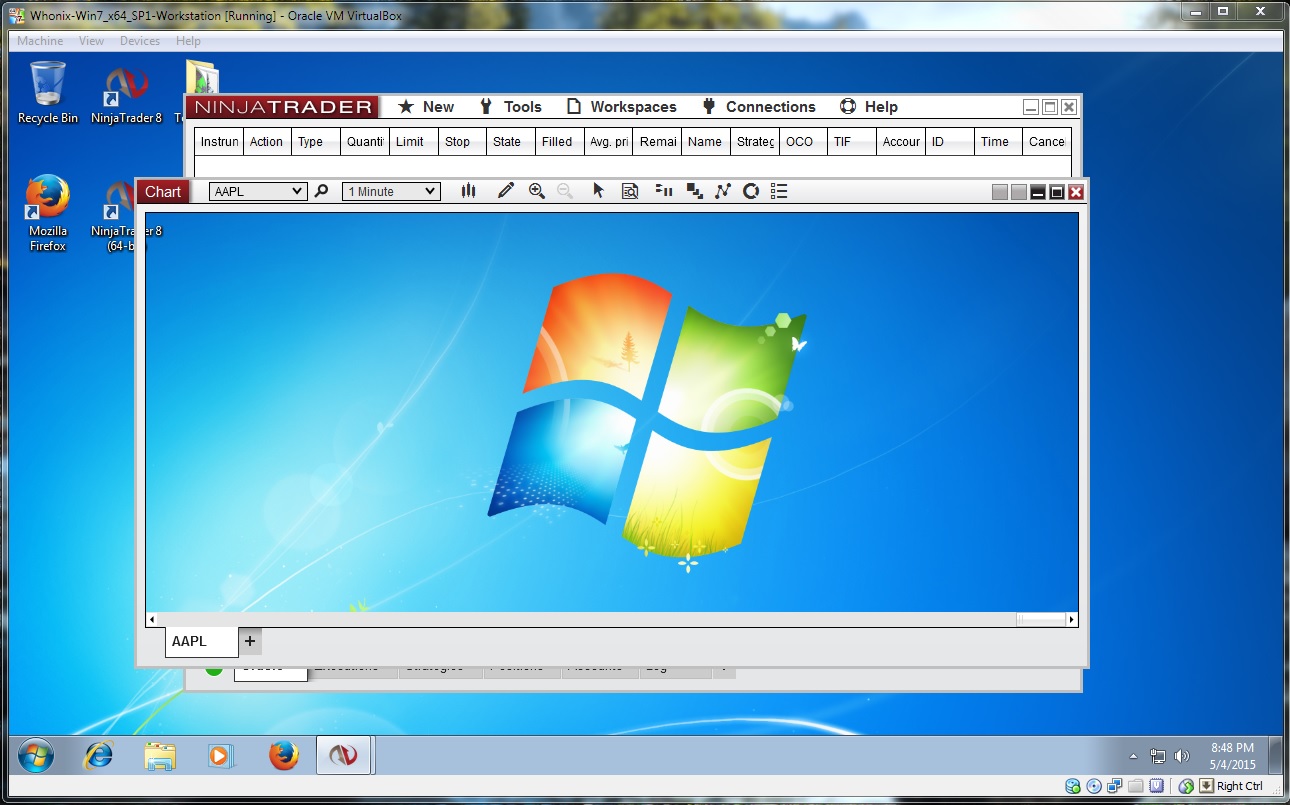
Task: Select the pencil drawing tools icon
Action: pos(506,191)
